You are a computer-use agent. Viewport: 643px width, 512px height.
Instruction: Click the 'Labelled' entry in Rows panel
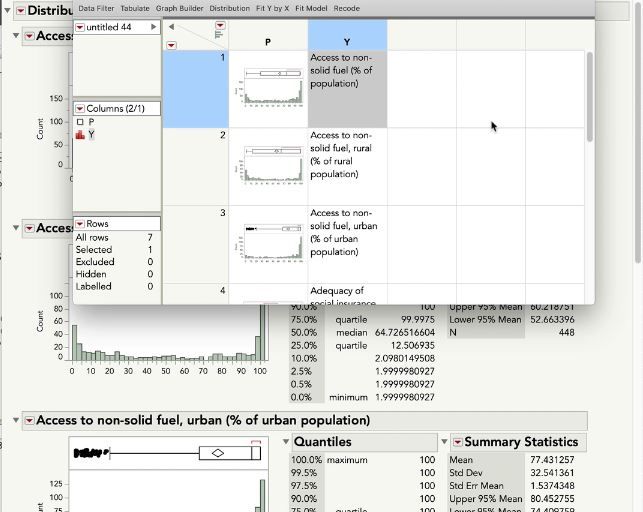pyautogui.click(x=114, y=287)
